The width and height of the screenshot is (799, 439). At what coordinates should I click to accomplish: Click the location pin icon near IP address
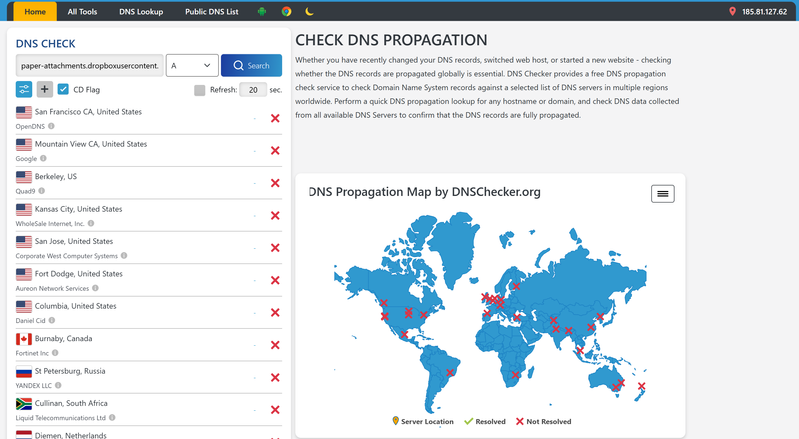(733, 12)
